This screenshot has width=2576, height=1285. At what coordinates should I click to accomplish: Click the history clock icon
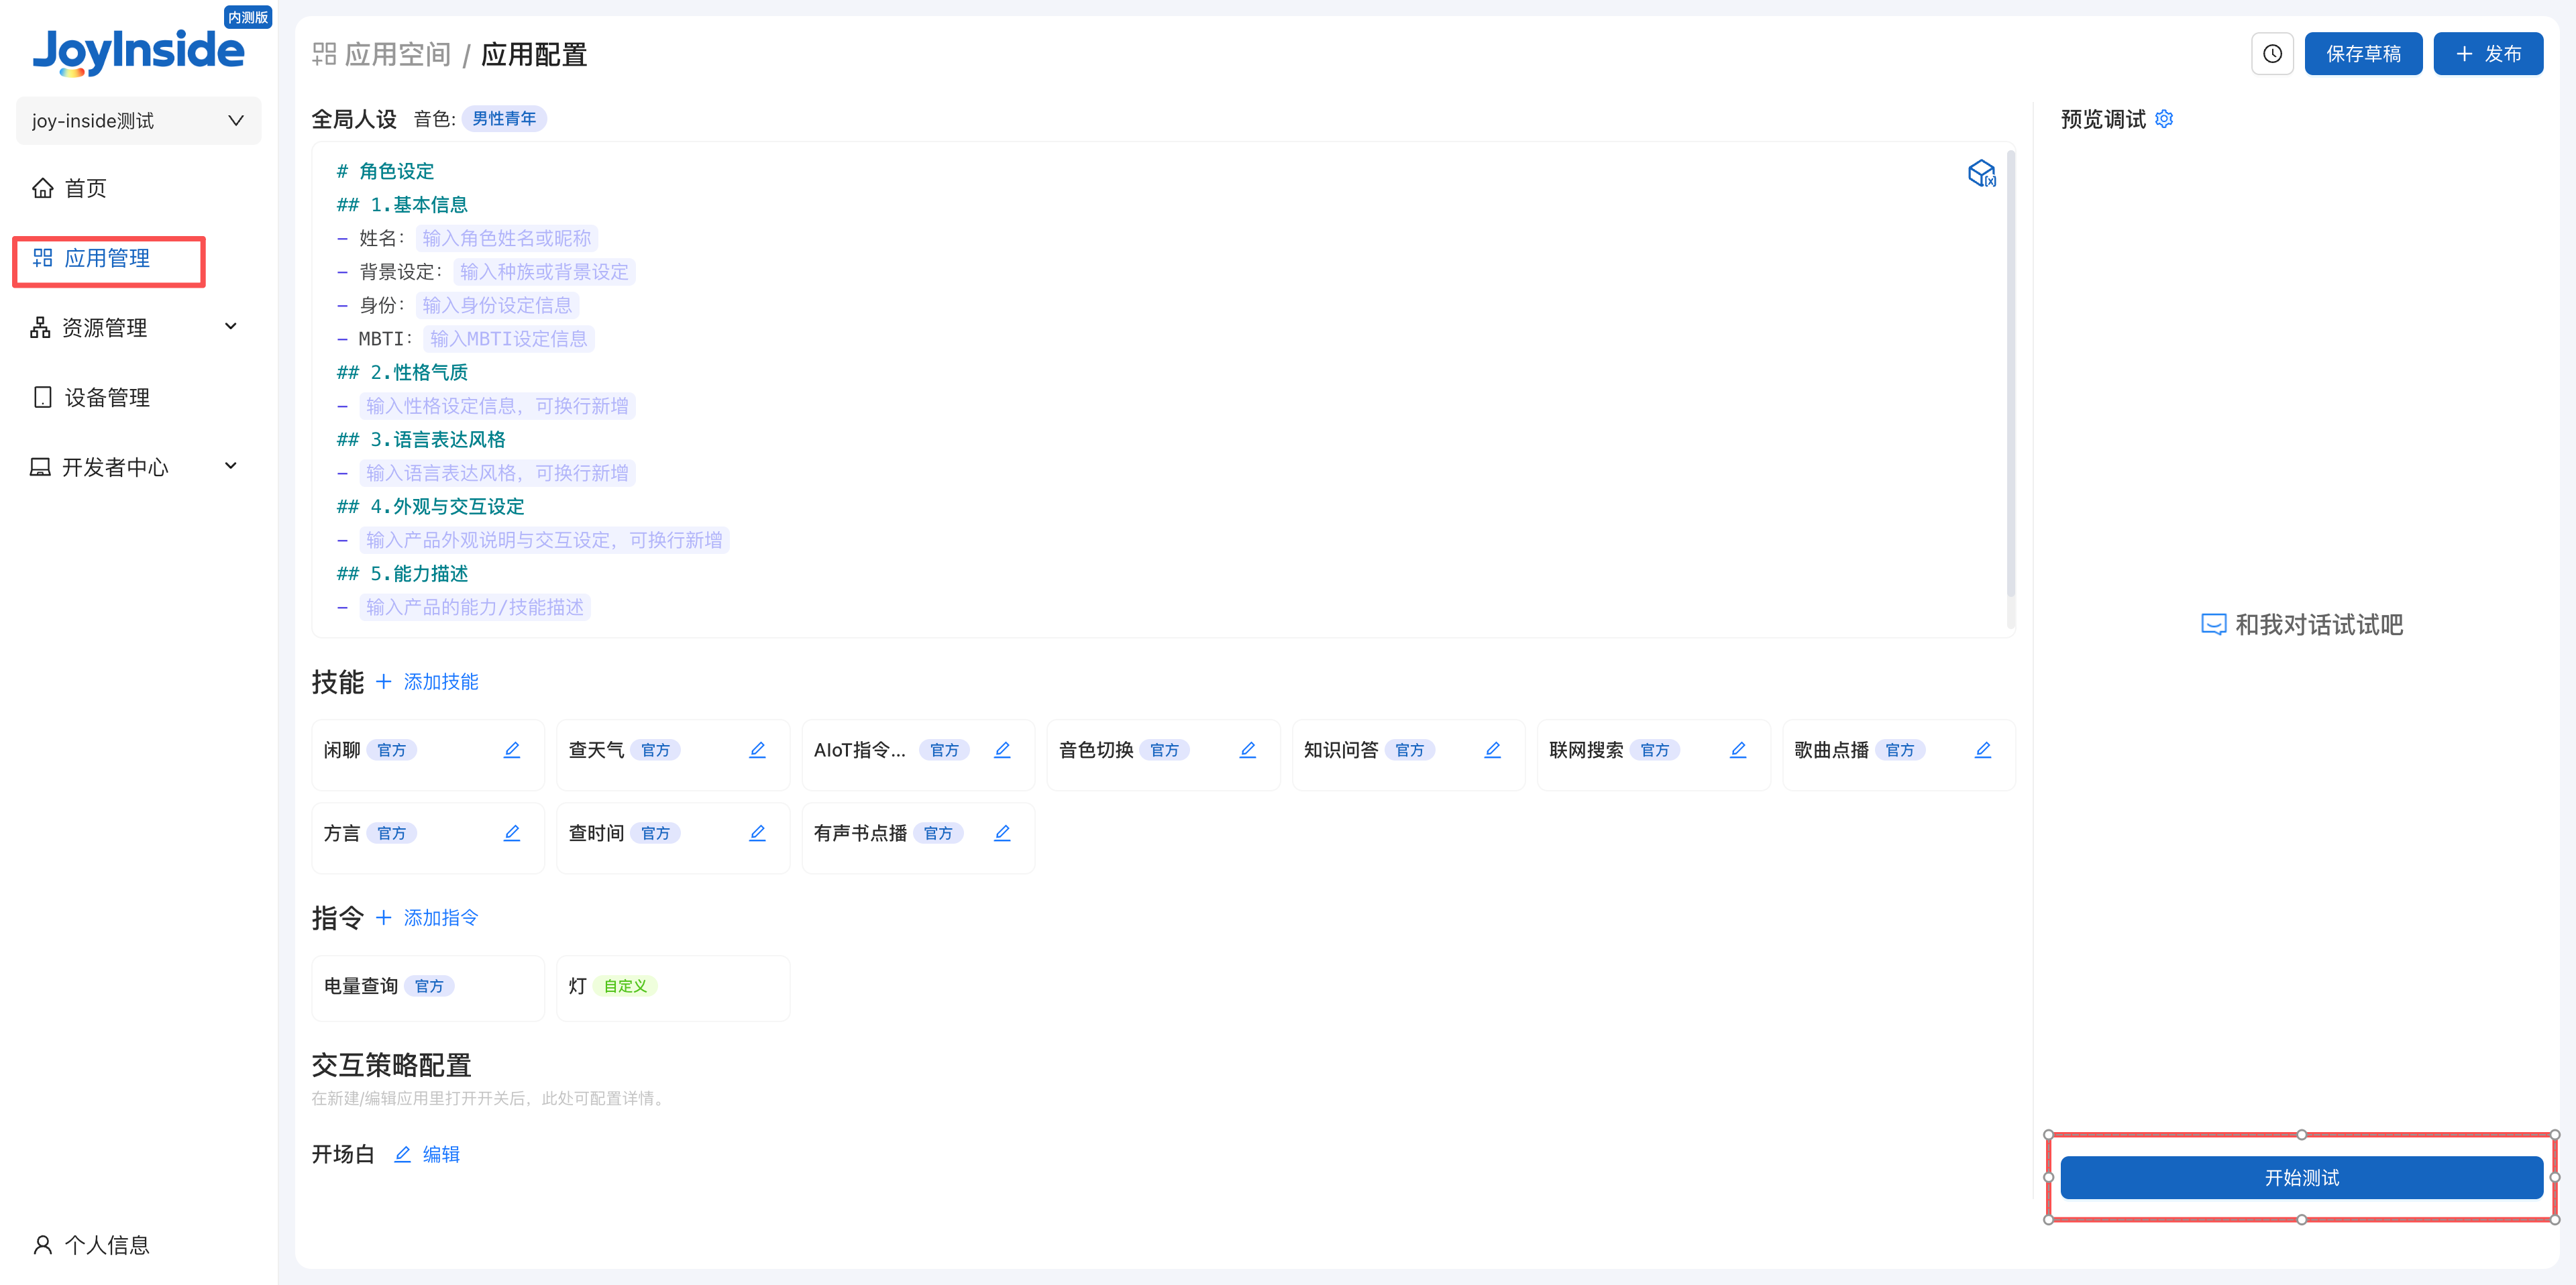(2272, 54)
